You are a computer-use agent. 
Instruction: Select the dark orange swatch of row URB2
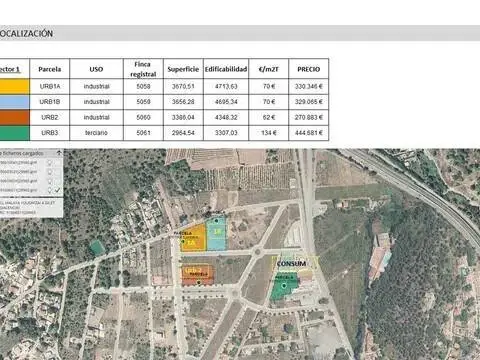14,117
